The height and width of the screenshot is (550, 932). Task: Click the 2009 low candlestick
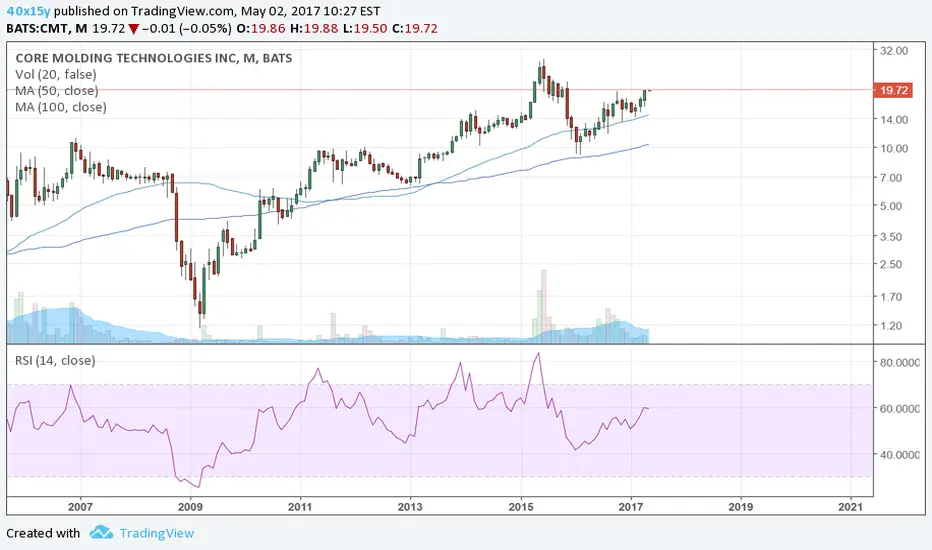[200, 308]
